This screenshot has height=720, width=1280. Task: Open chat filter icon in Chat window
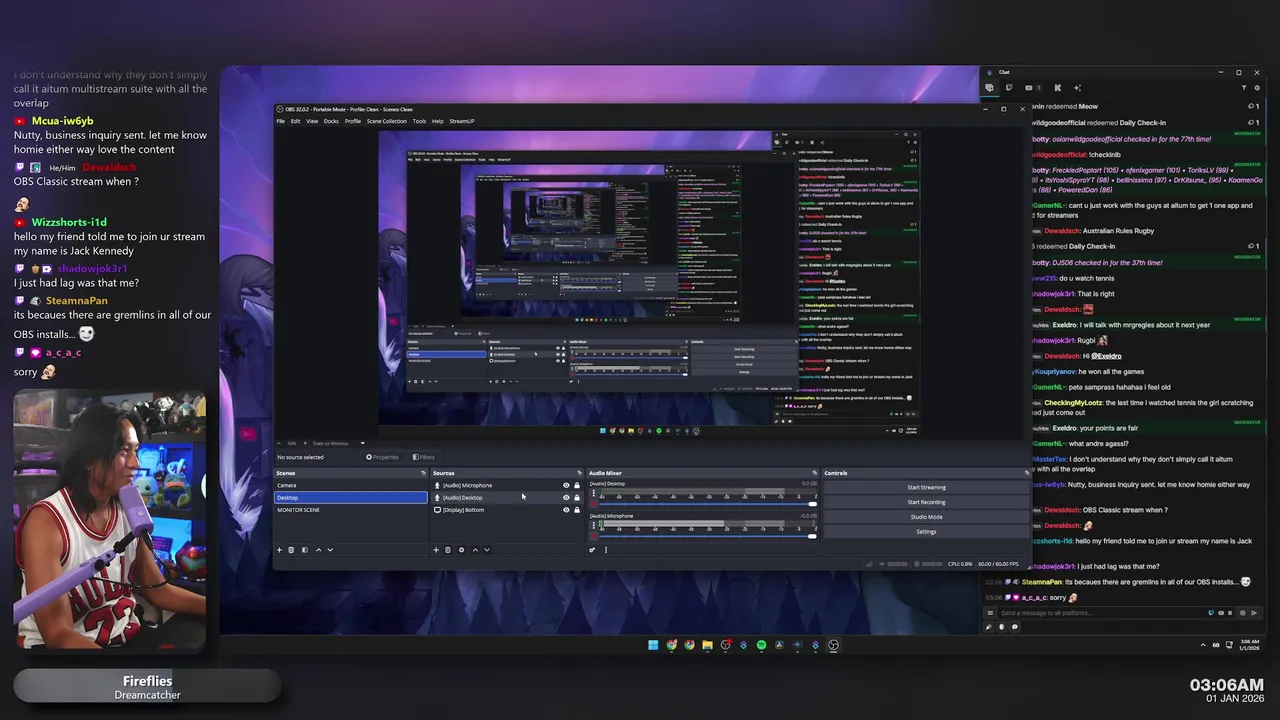[x=1244, y=88]
